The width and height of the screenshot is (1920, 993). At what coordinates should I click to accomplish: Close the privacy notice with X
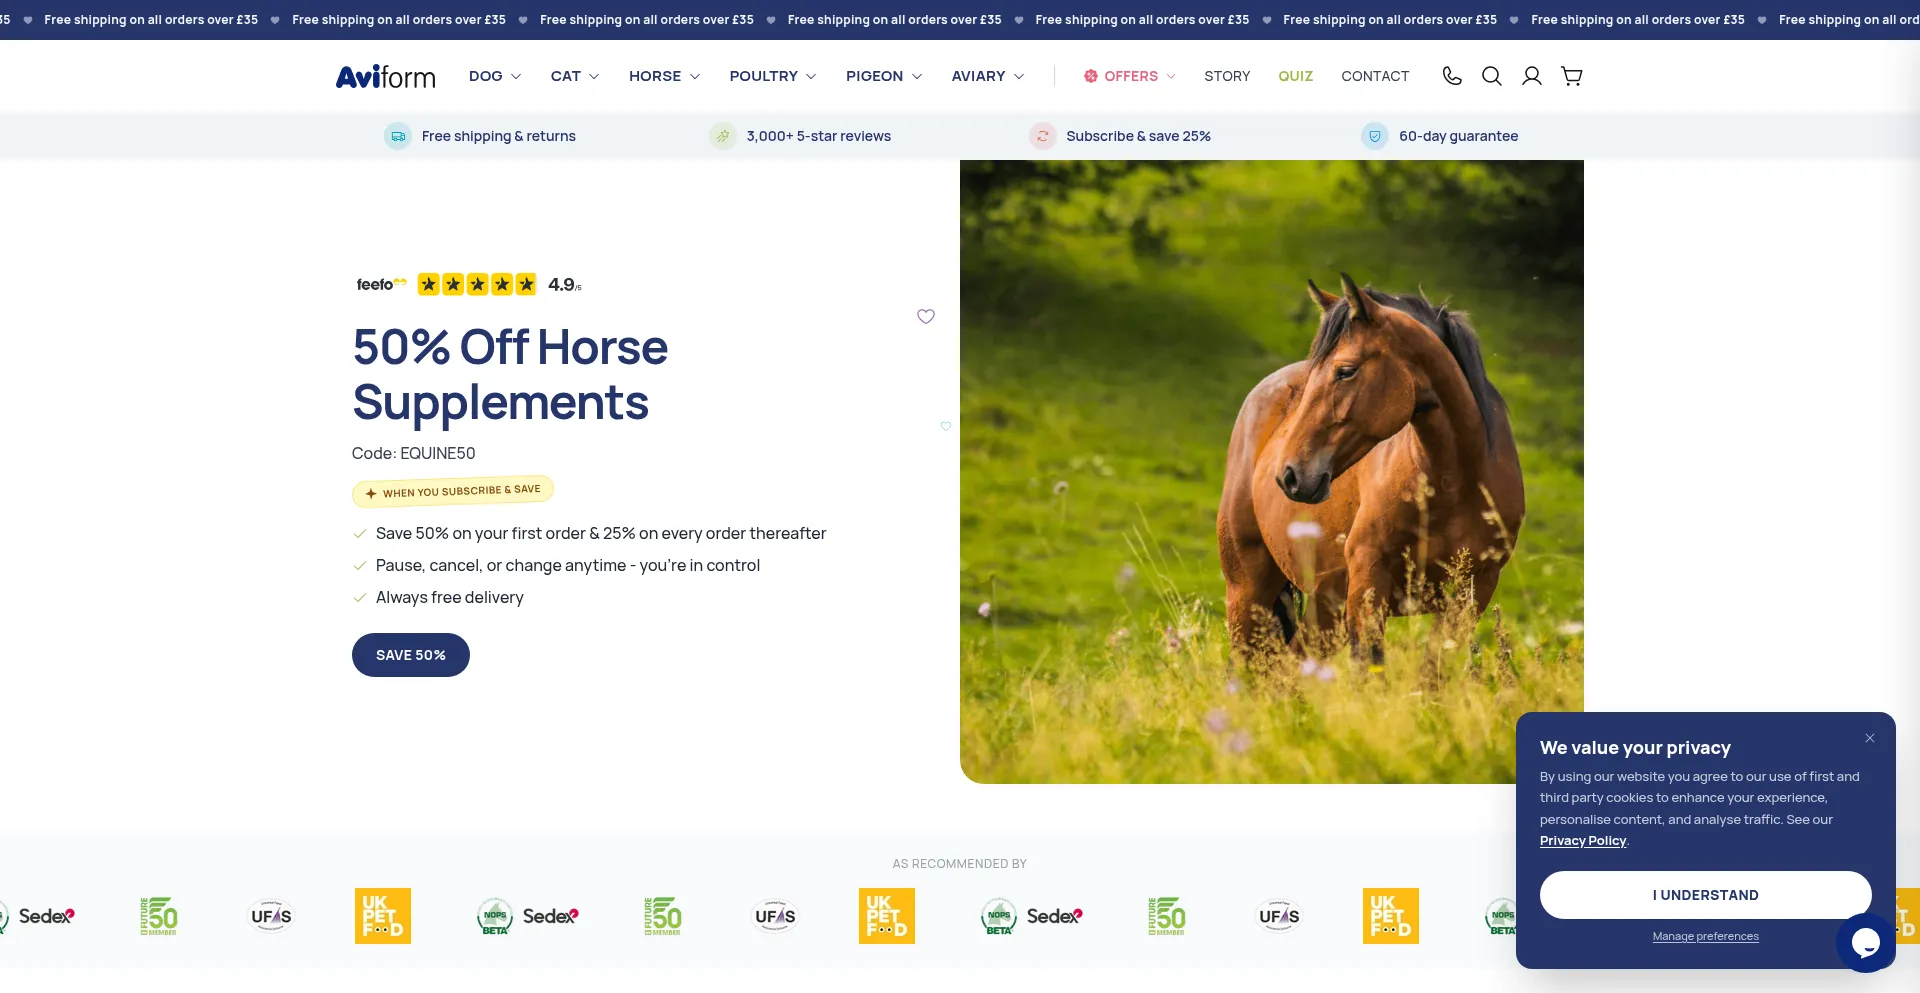(1870, 738)
